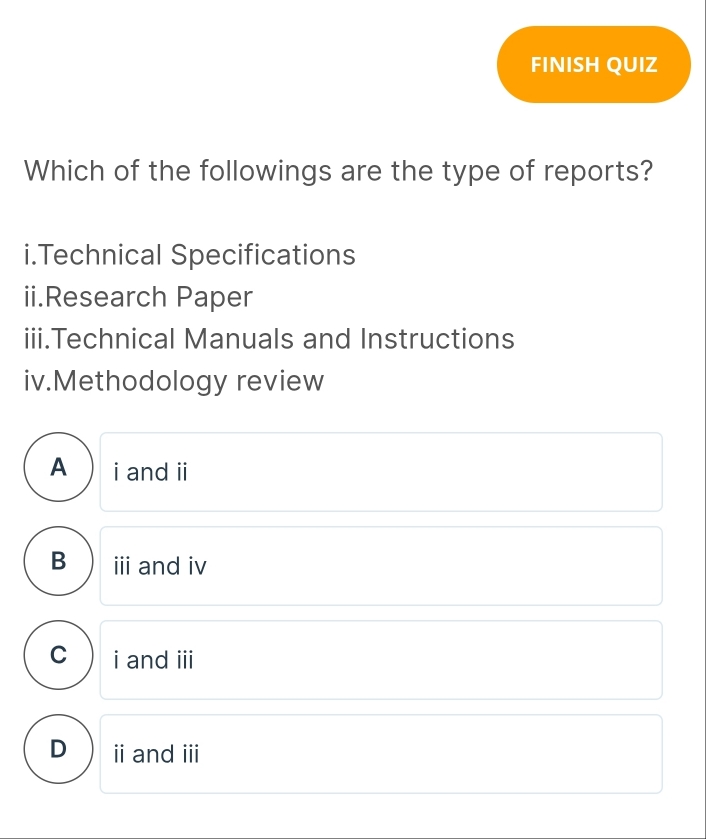
Task: Click the answer box beside circle A
Action: [x=380, y=472]
